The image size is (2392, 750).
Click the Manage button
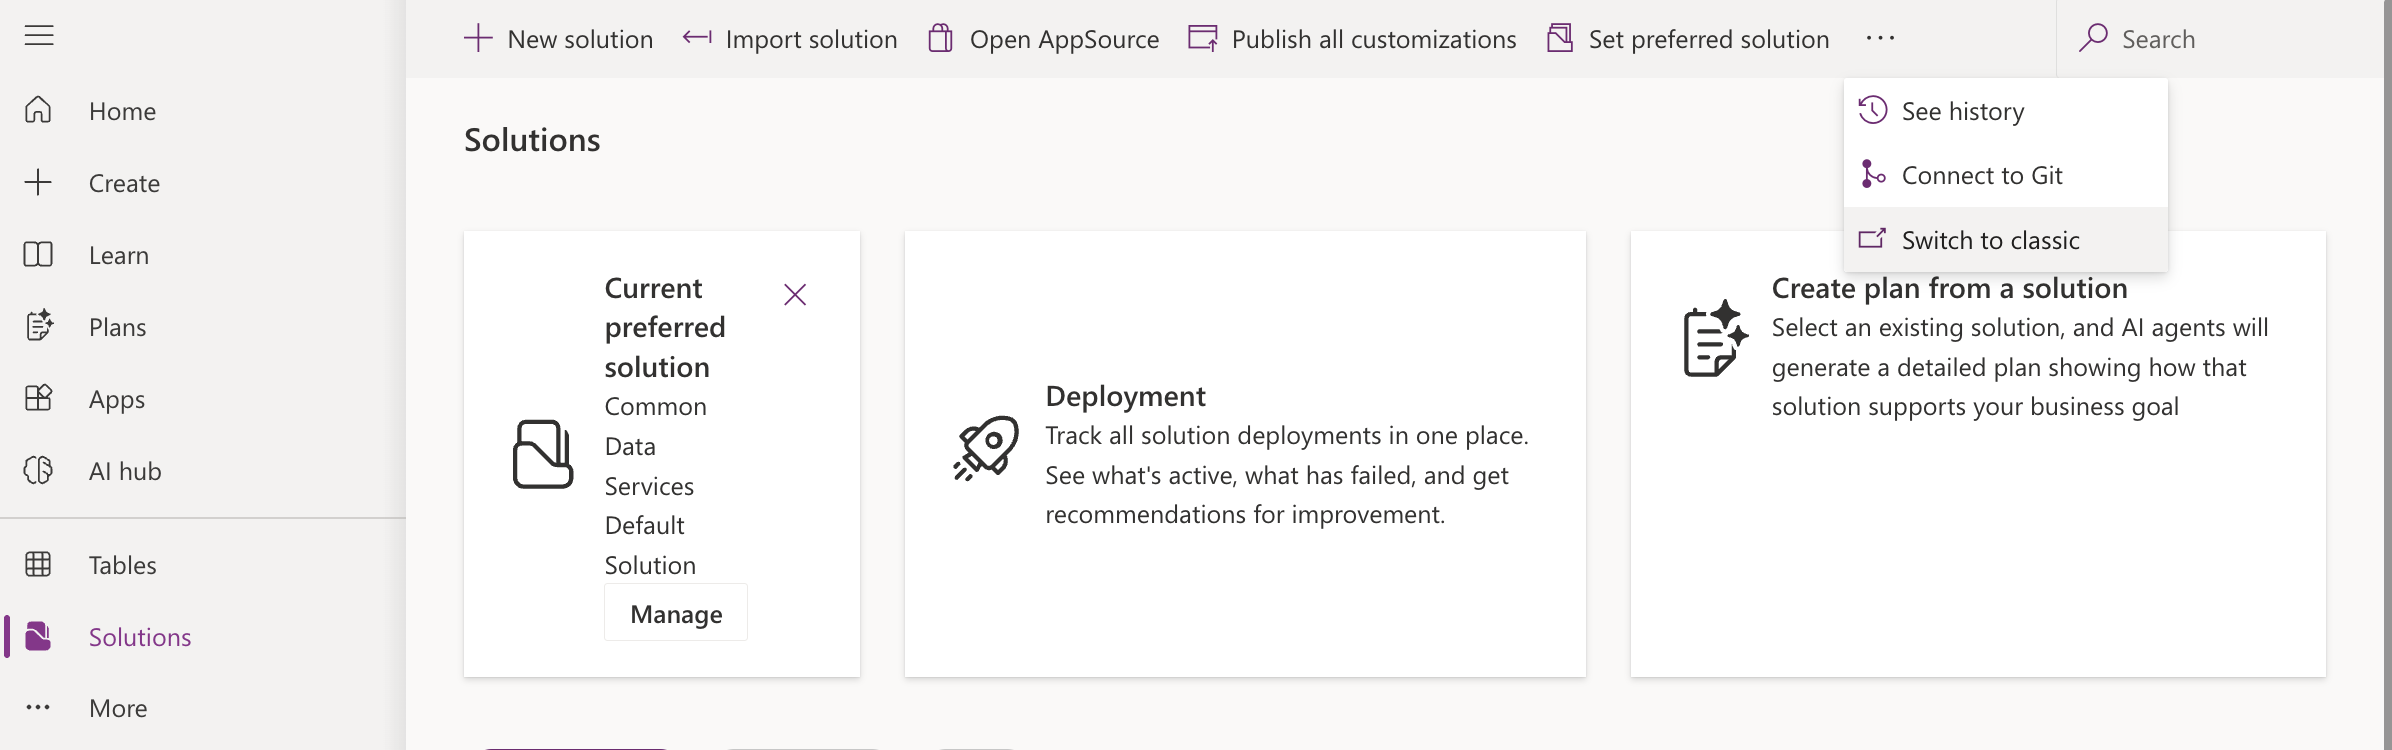(676, 613)
